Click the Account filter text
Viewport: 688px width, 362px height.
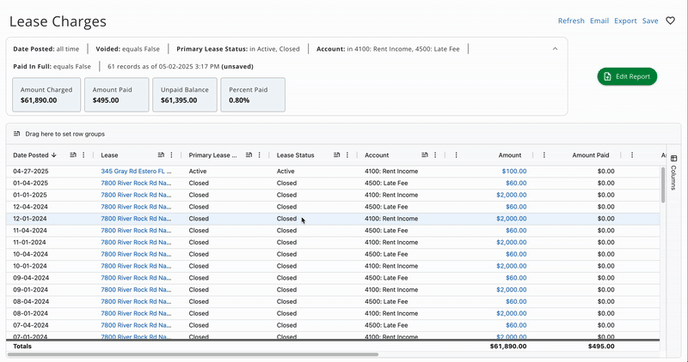[388, 49]
